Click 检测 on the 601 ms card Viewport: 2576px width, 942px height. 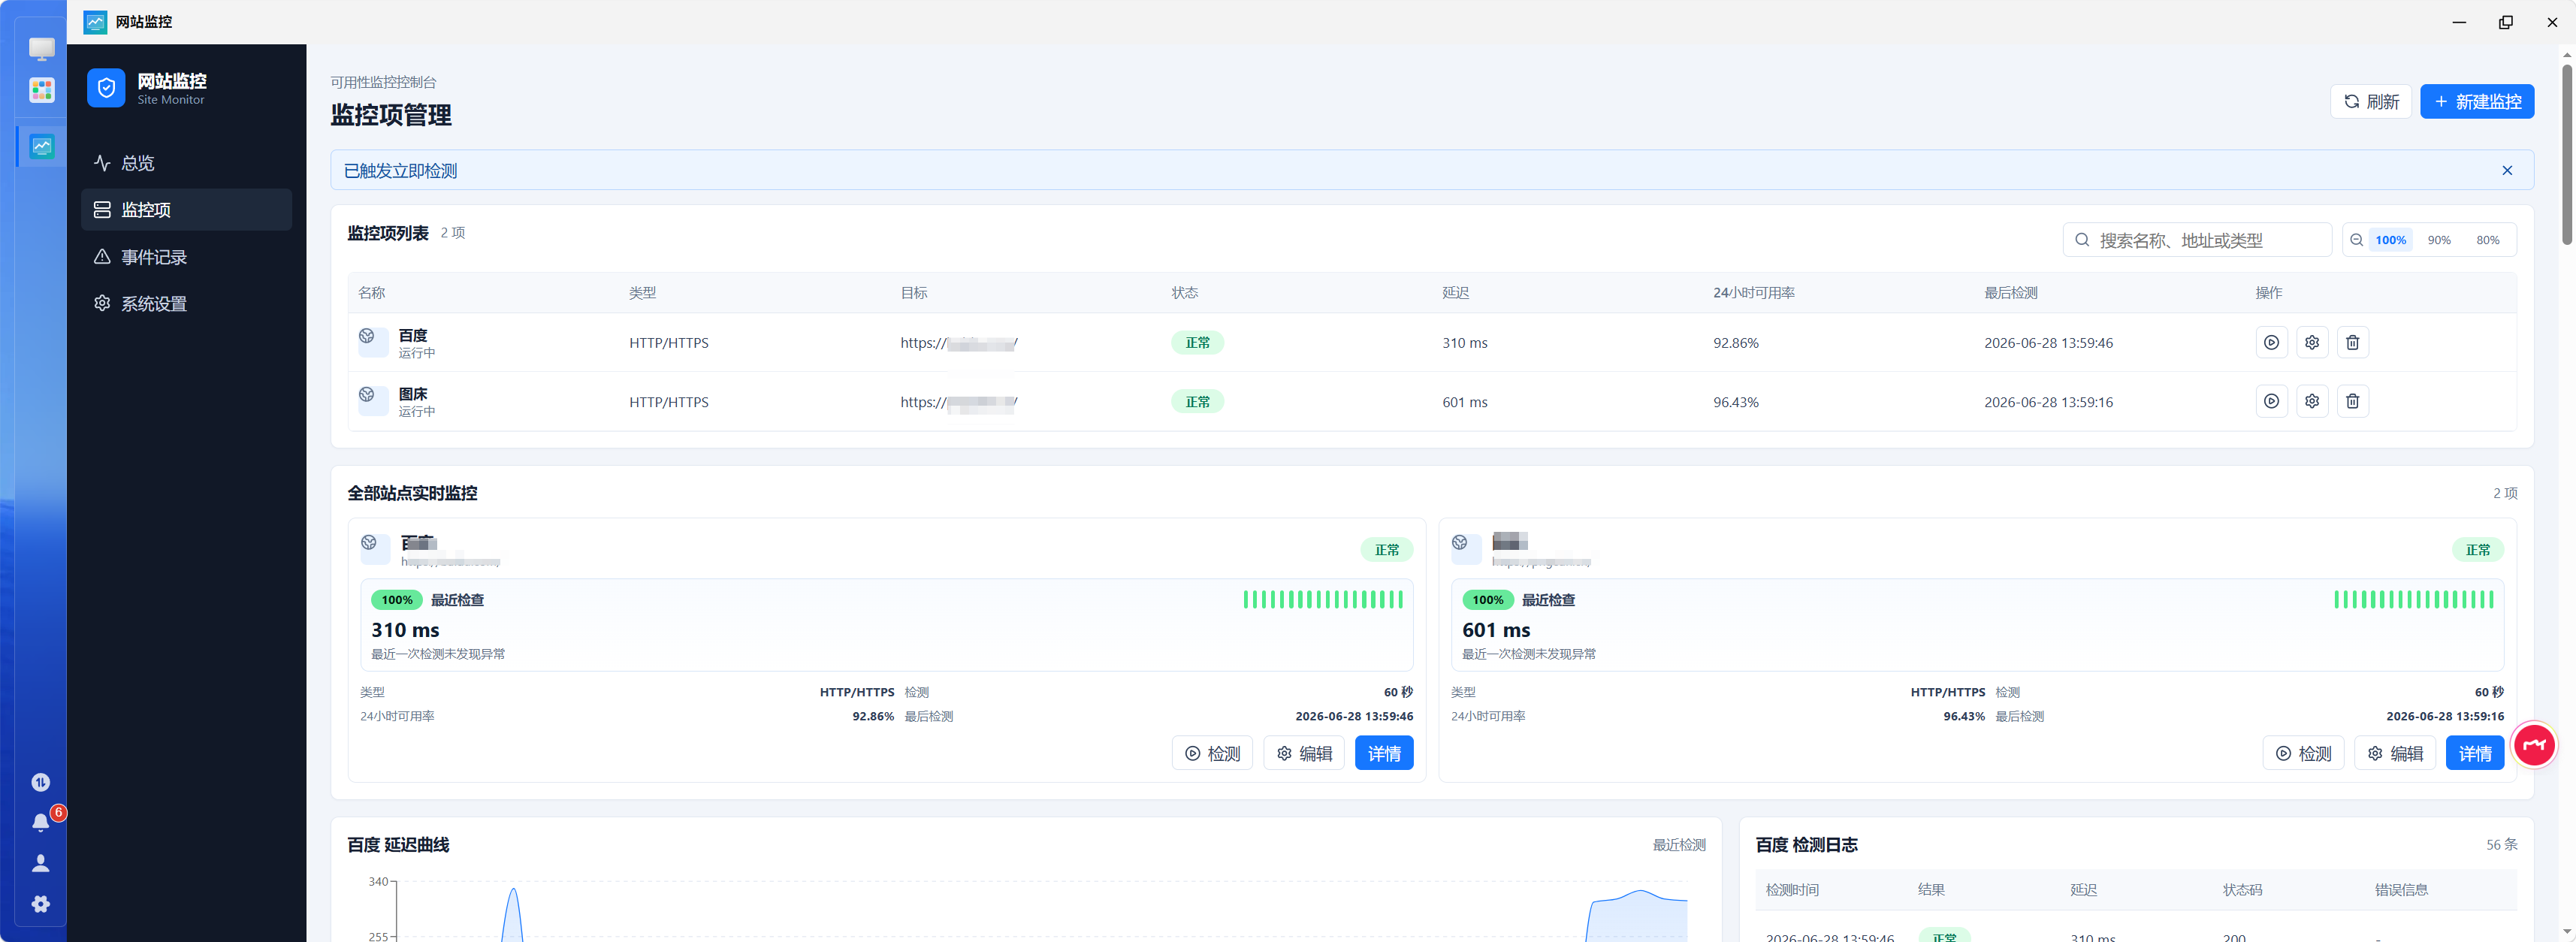pos(2303,753)
